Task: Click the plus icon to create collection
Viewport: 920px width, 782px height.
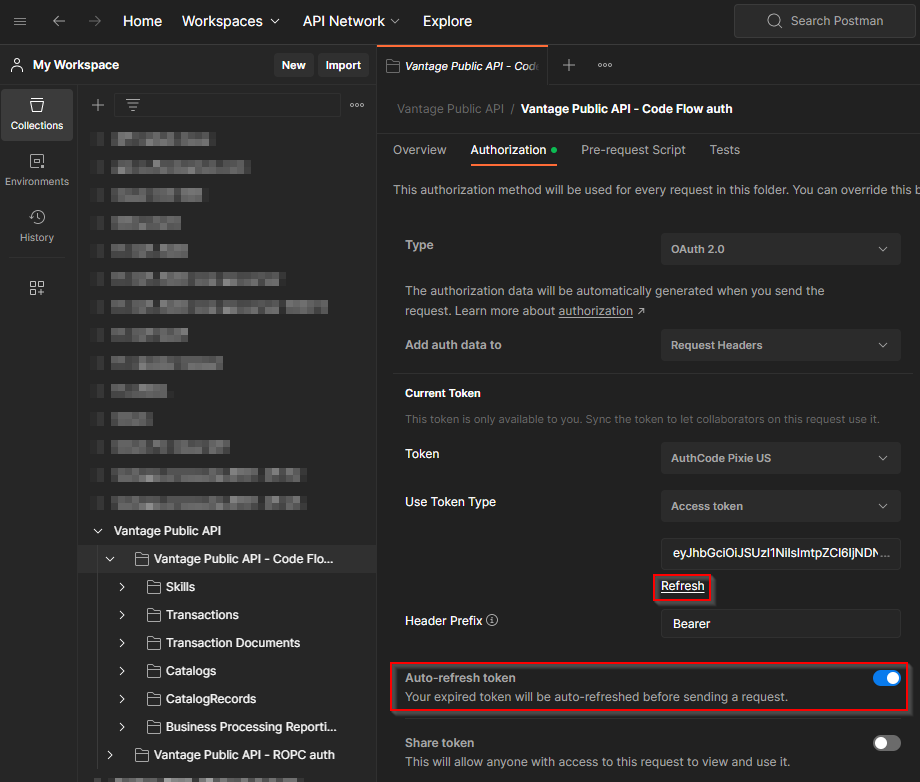Action: (98, 105)
